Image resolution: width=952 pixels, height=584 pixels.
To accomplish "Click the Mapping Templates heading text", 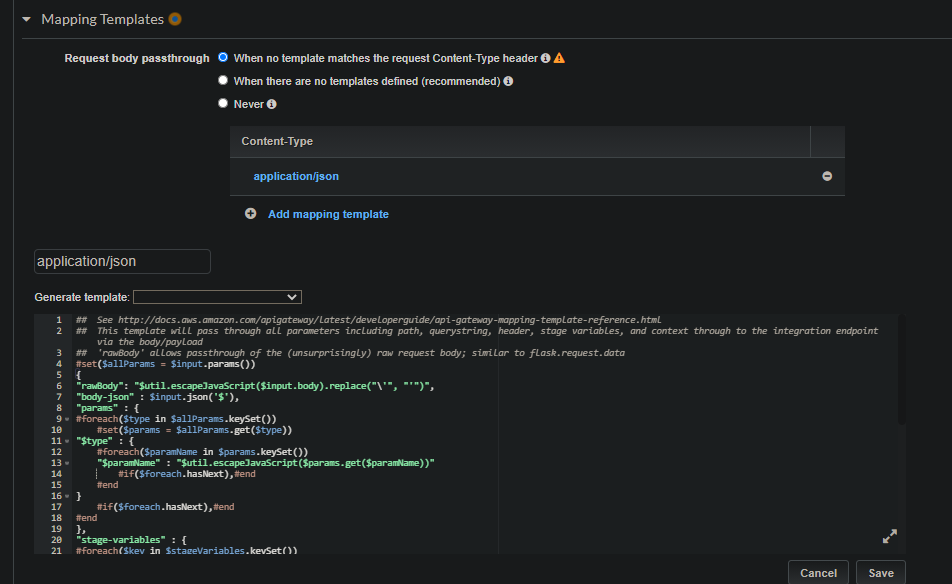I will tap(103, 19).
